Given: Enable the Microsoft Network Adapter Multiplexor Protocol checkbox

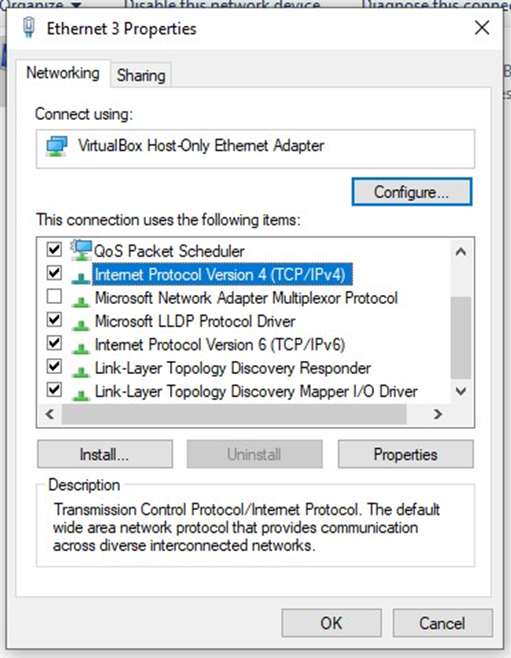Looking at the screenshot, I should click(54, 296).
